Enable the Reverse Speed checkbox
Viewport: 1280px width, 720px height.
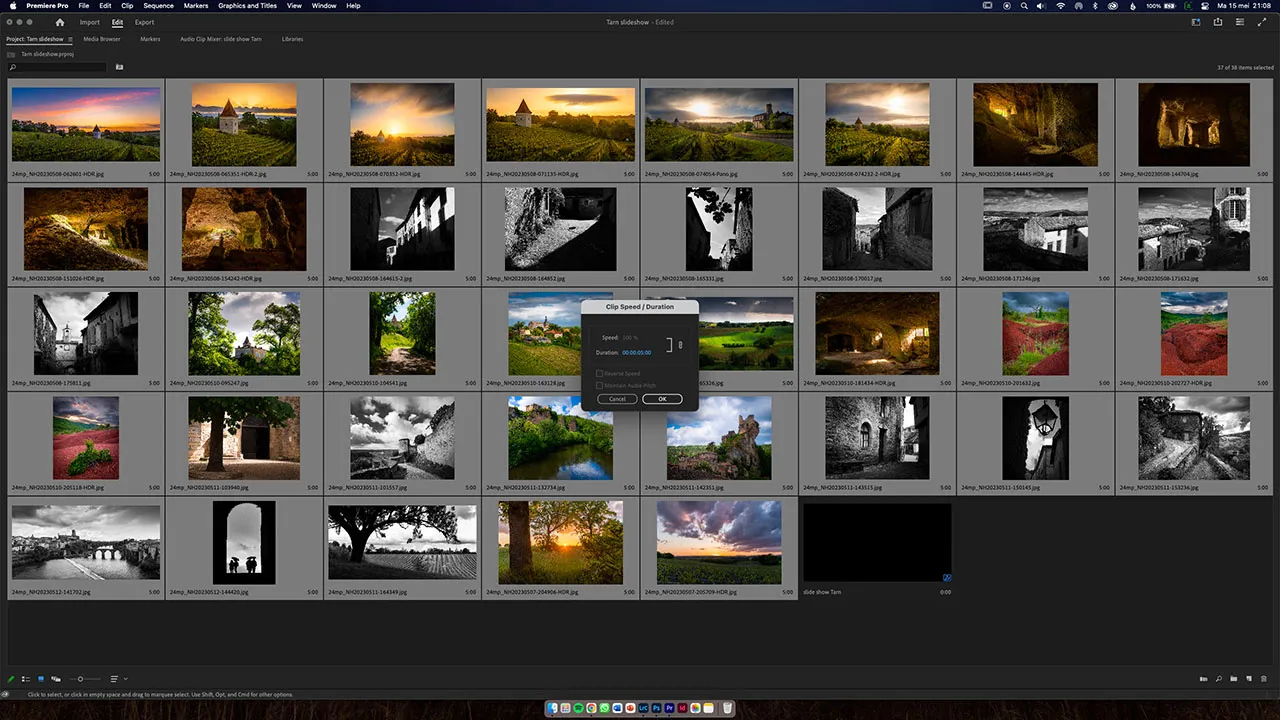coord(599,374)
